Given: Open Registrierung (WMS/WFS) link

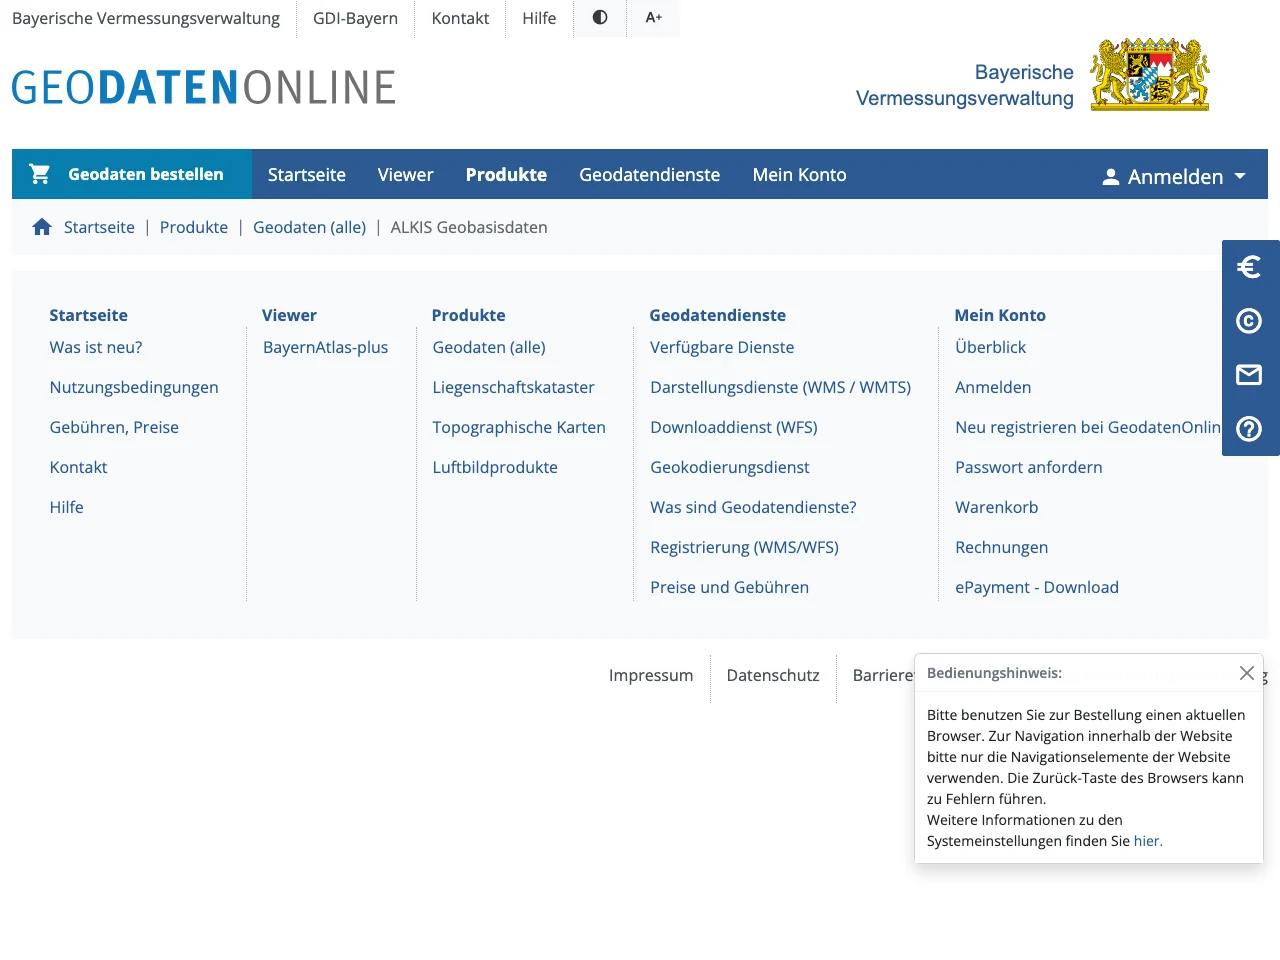Looking at the screenshot, I should pyautogui.click(x=744, y=547).
